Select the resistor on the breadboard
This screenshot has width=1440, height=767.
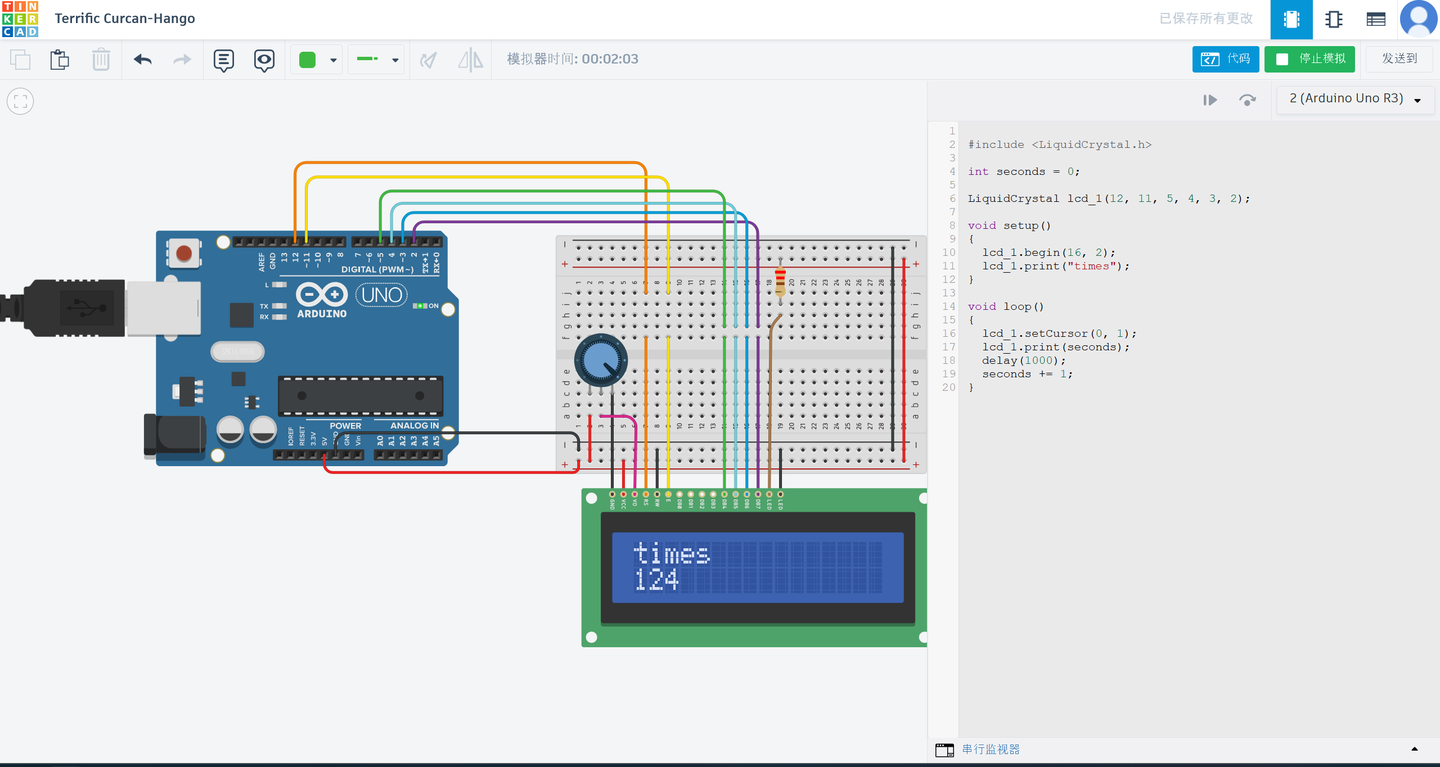point(780,280)
